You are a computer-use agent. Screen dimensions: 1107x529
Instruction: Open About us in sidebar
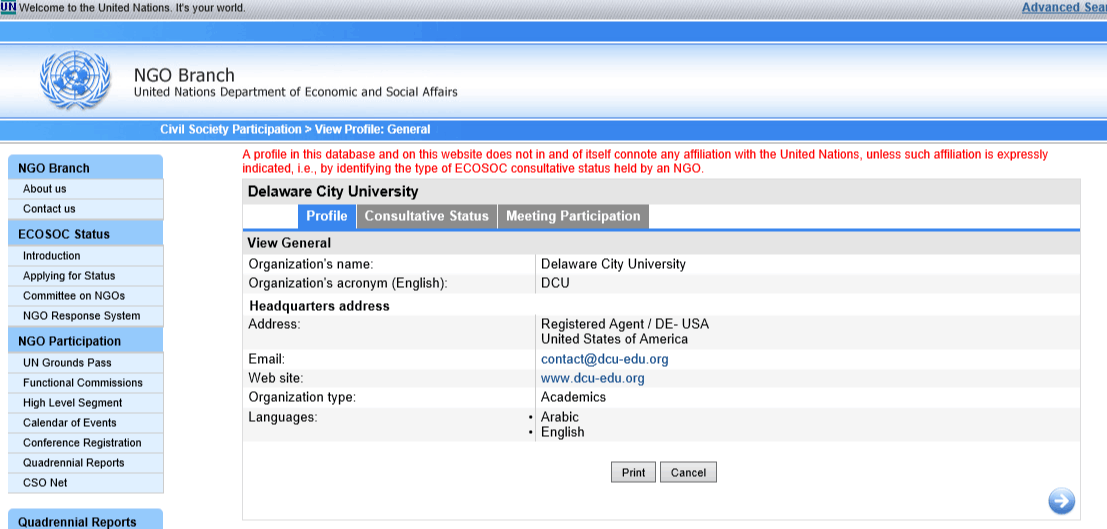point(45,189)
